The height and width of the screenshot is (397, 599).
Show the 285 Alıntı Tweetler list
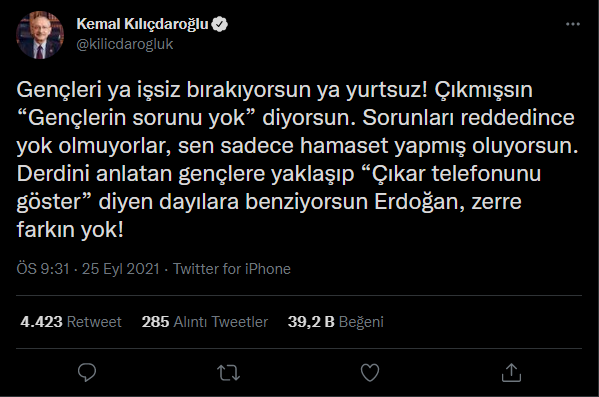[x=205, y=322]
